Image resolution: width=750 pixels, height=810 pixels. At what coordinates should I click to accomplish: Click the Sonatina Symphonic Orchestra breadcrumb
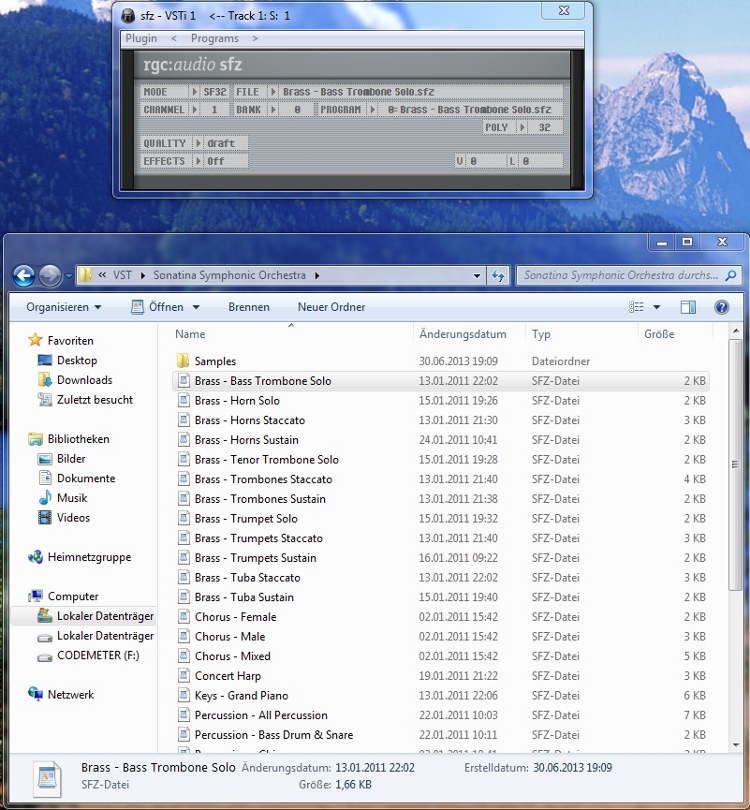[229, 275]
